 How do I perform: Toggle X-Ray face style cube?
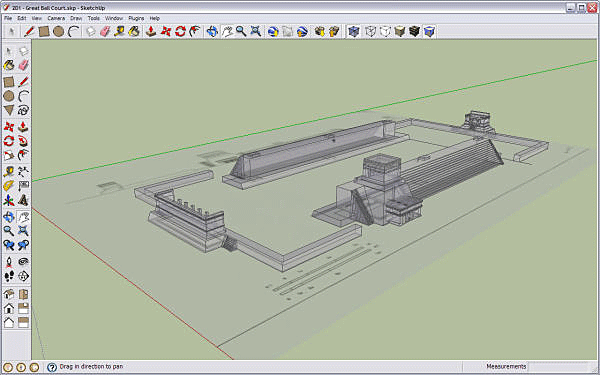pyautogui.click(x=354, y=31)
